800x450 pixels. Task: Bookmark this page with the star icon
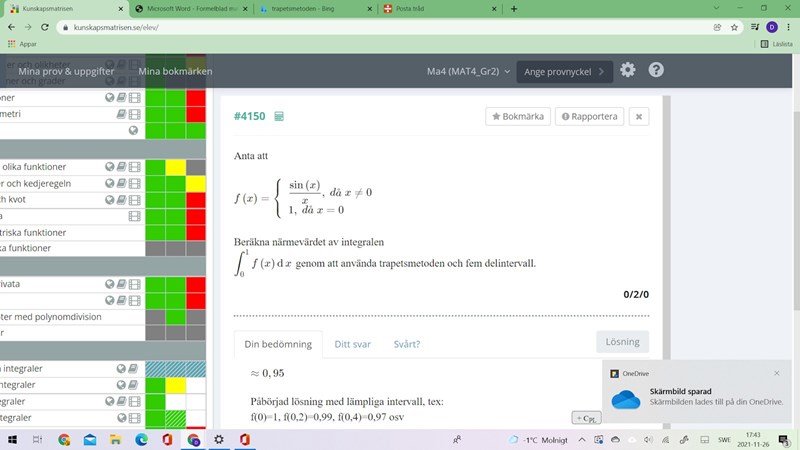[x=735, y=27]
